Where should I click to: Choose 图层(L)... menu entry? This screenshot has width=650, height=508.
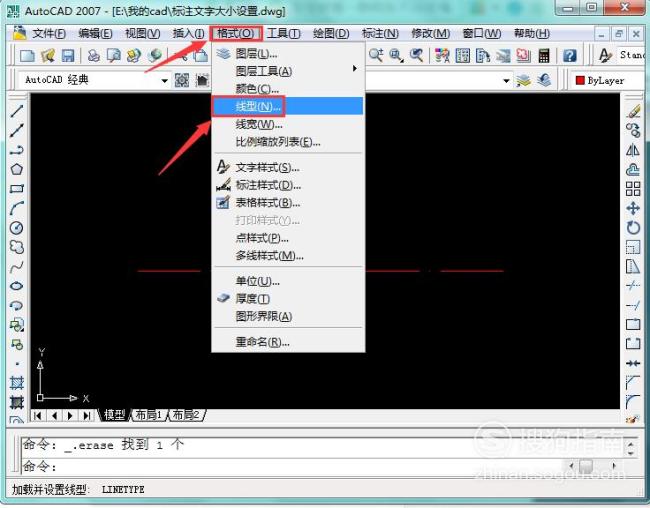pos(288,53)
